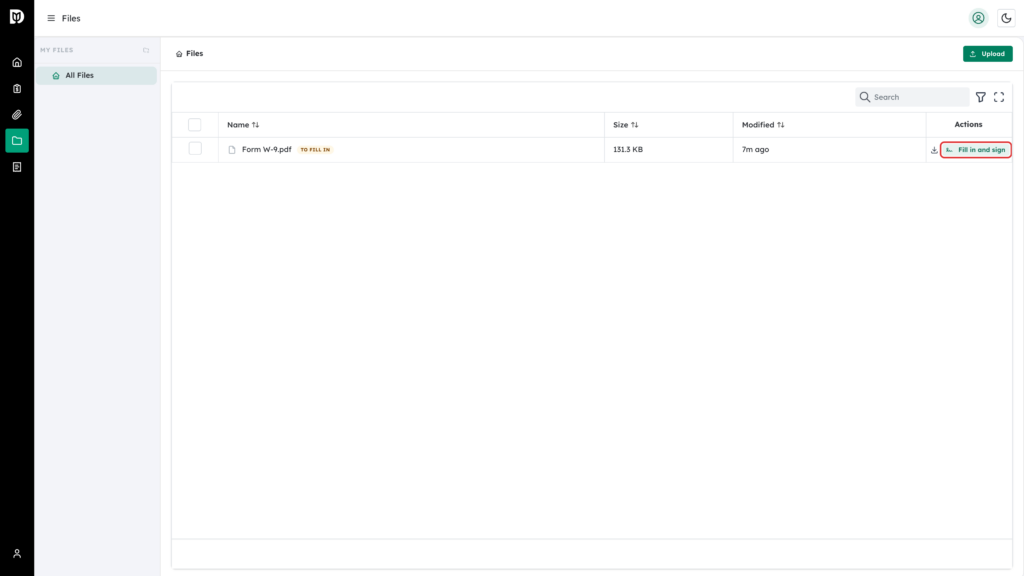Image resolution: width=1024 pixels, height=576 pixels.
Task: Open the filter funnel icon
Action: 981,97
